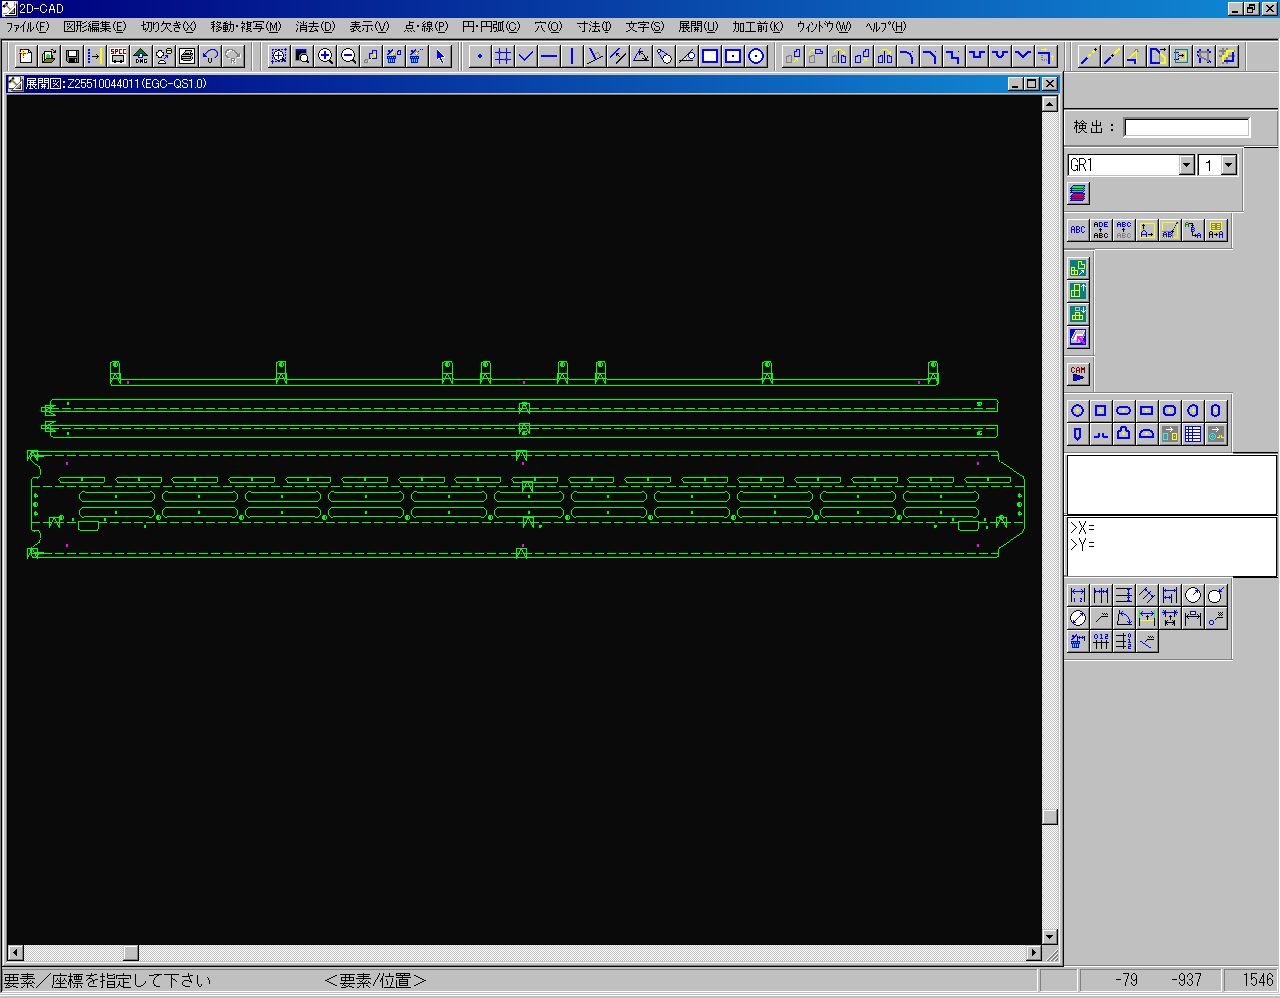
Task: Zoom out with the minus magnifier
Action: [x=348, y=56]
